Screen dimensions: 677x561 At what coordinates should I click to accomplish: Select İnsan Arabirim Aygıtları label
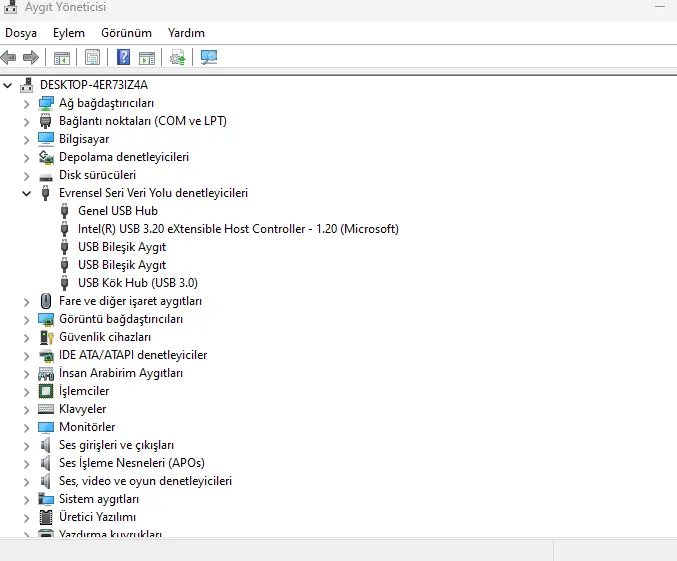[x=121, y=373]
